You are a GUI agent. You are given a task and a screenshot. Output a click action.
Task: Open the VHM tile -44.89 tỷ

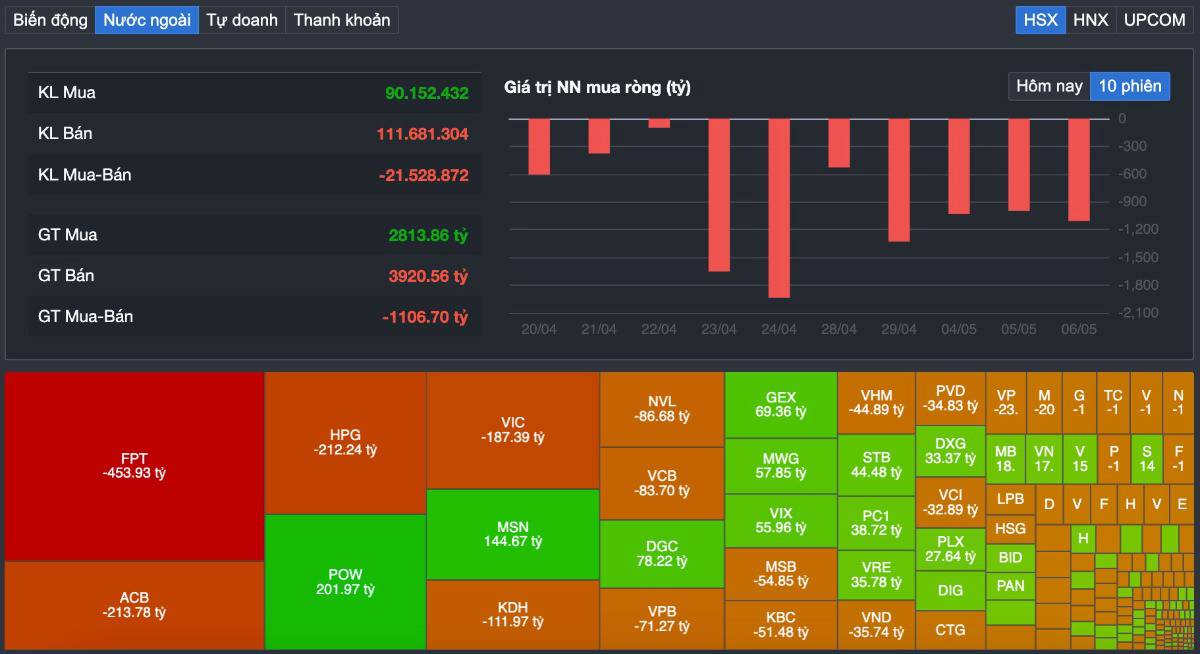[876, 403]
